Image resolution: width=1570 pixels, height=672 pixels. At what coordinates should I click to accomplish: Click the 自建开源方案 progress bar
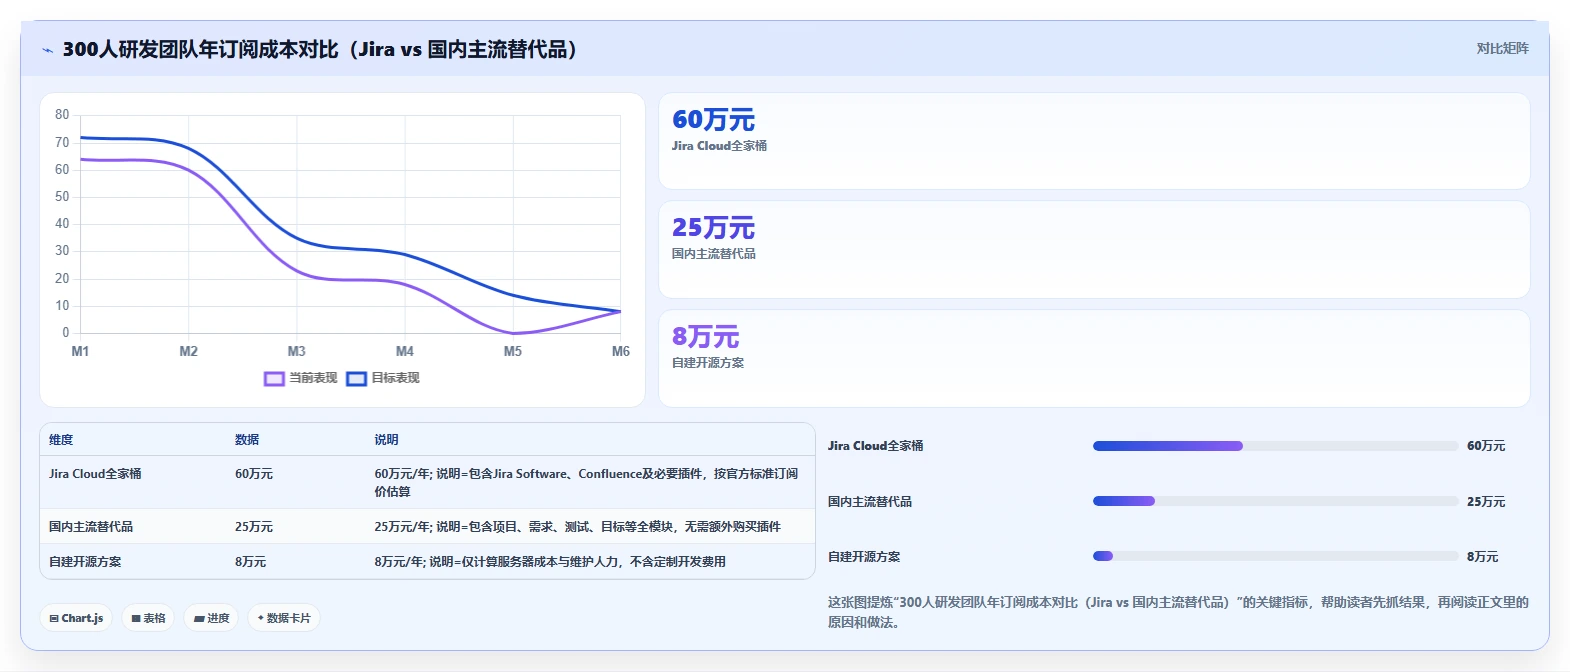click(x=1275, y=556)
